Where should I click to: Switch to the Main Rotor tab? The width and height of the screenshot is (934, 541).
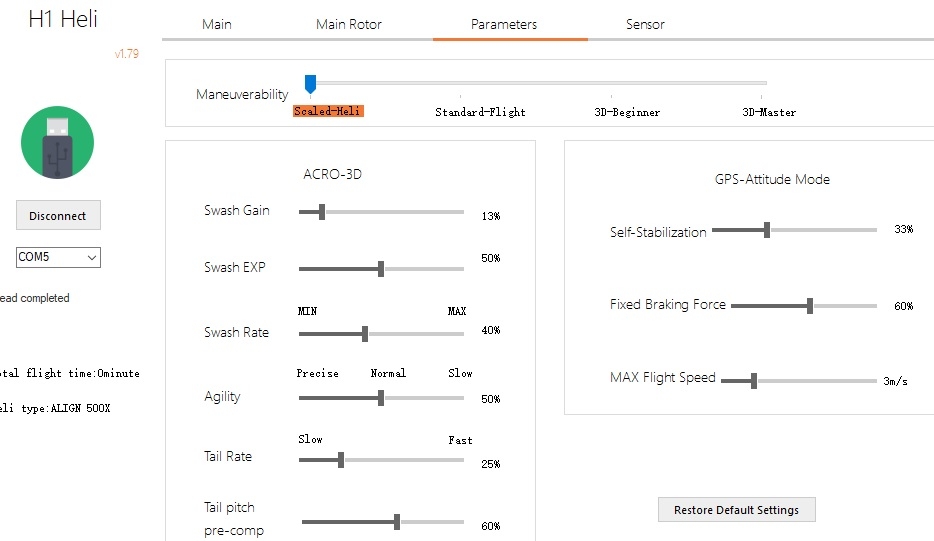point(348,24)
